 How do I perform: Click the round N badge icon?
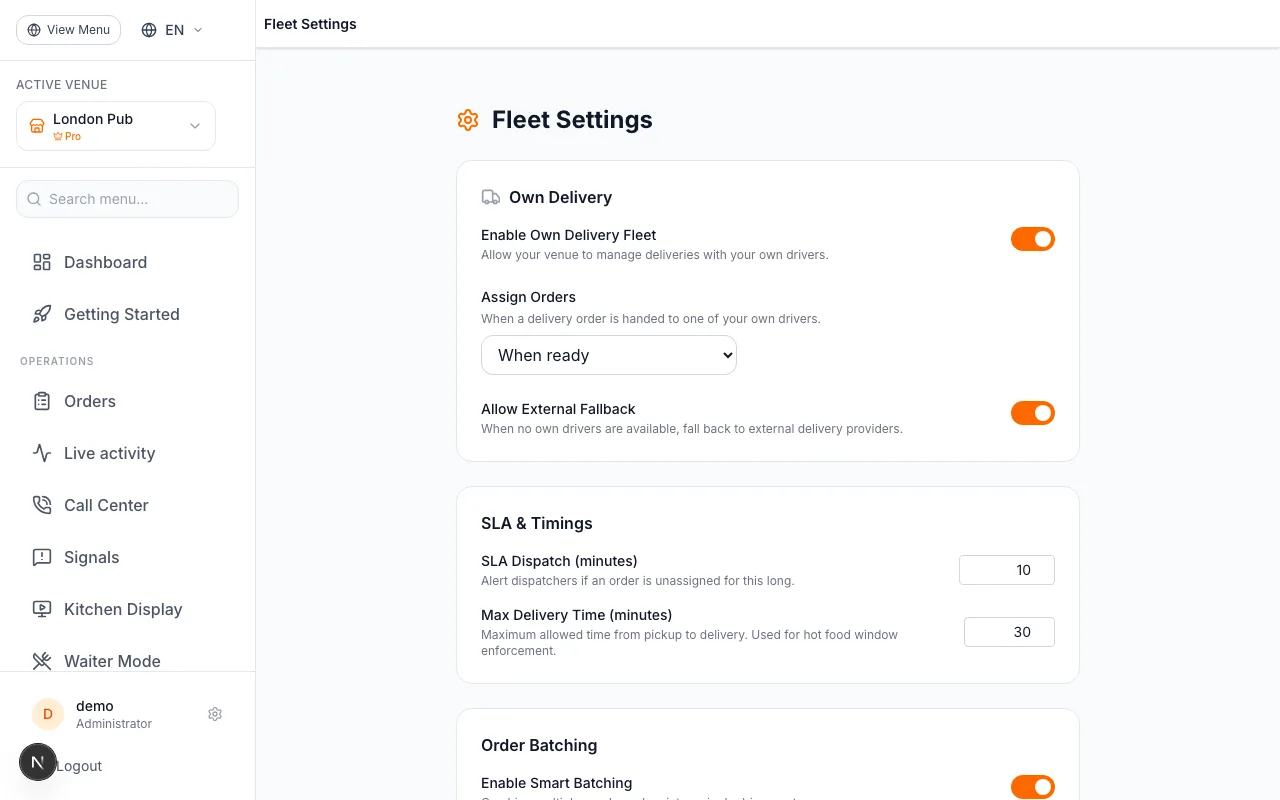coord(38,762)
